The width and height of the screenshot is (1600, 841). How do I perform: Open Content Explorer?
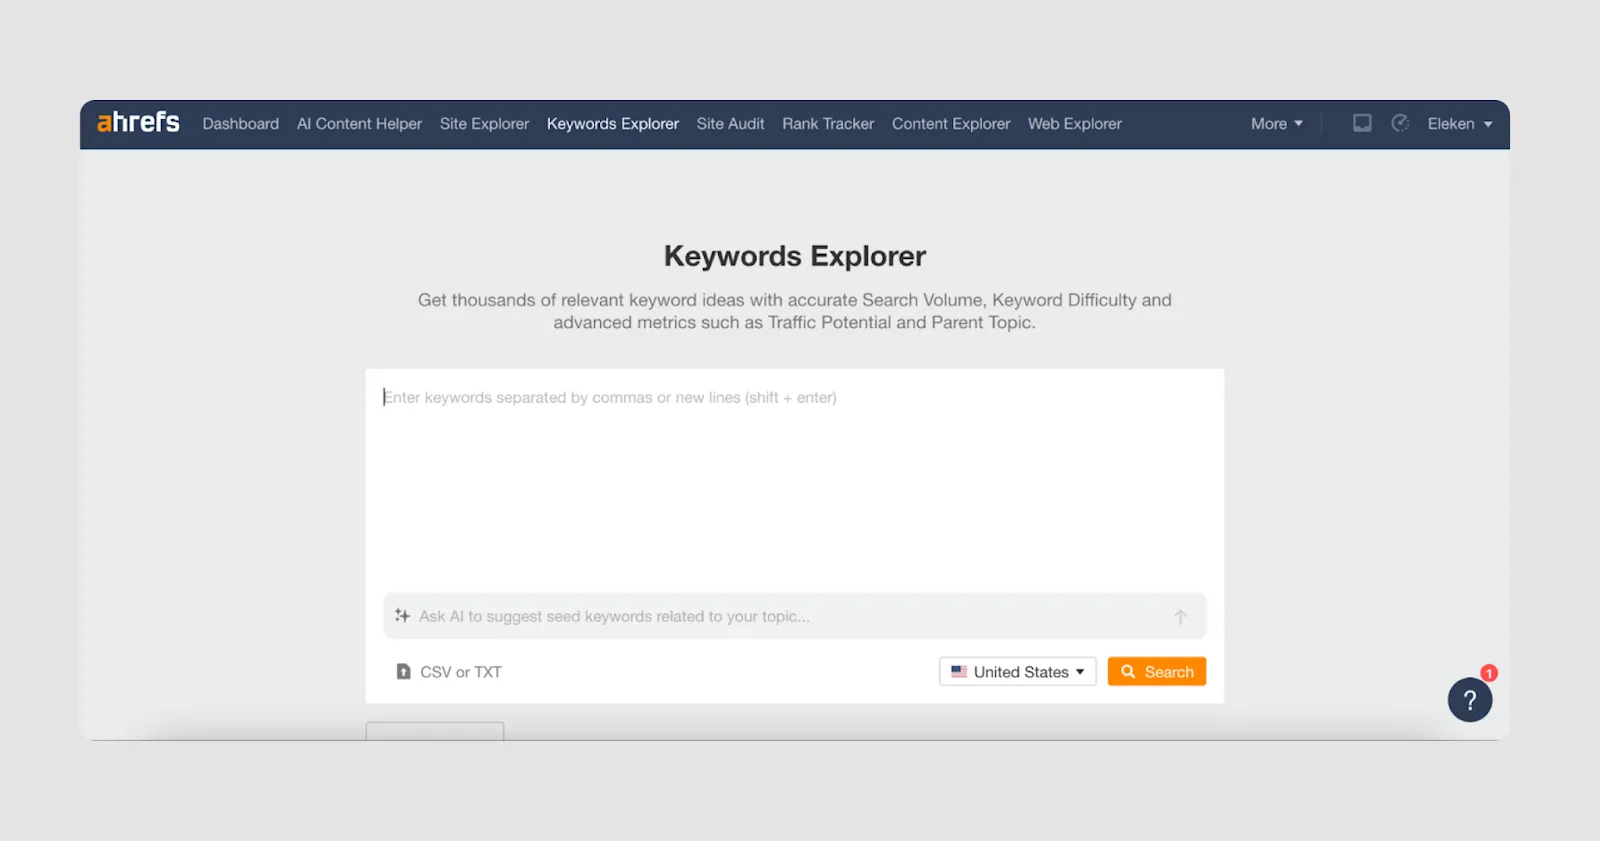[951, 124]
